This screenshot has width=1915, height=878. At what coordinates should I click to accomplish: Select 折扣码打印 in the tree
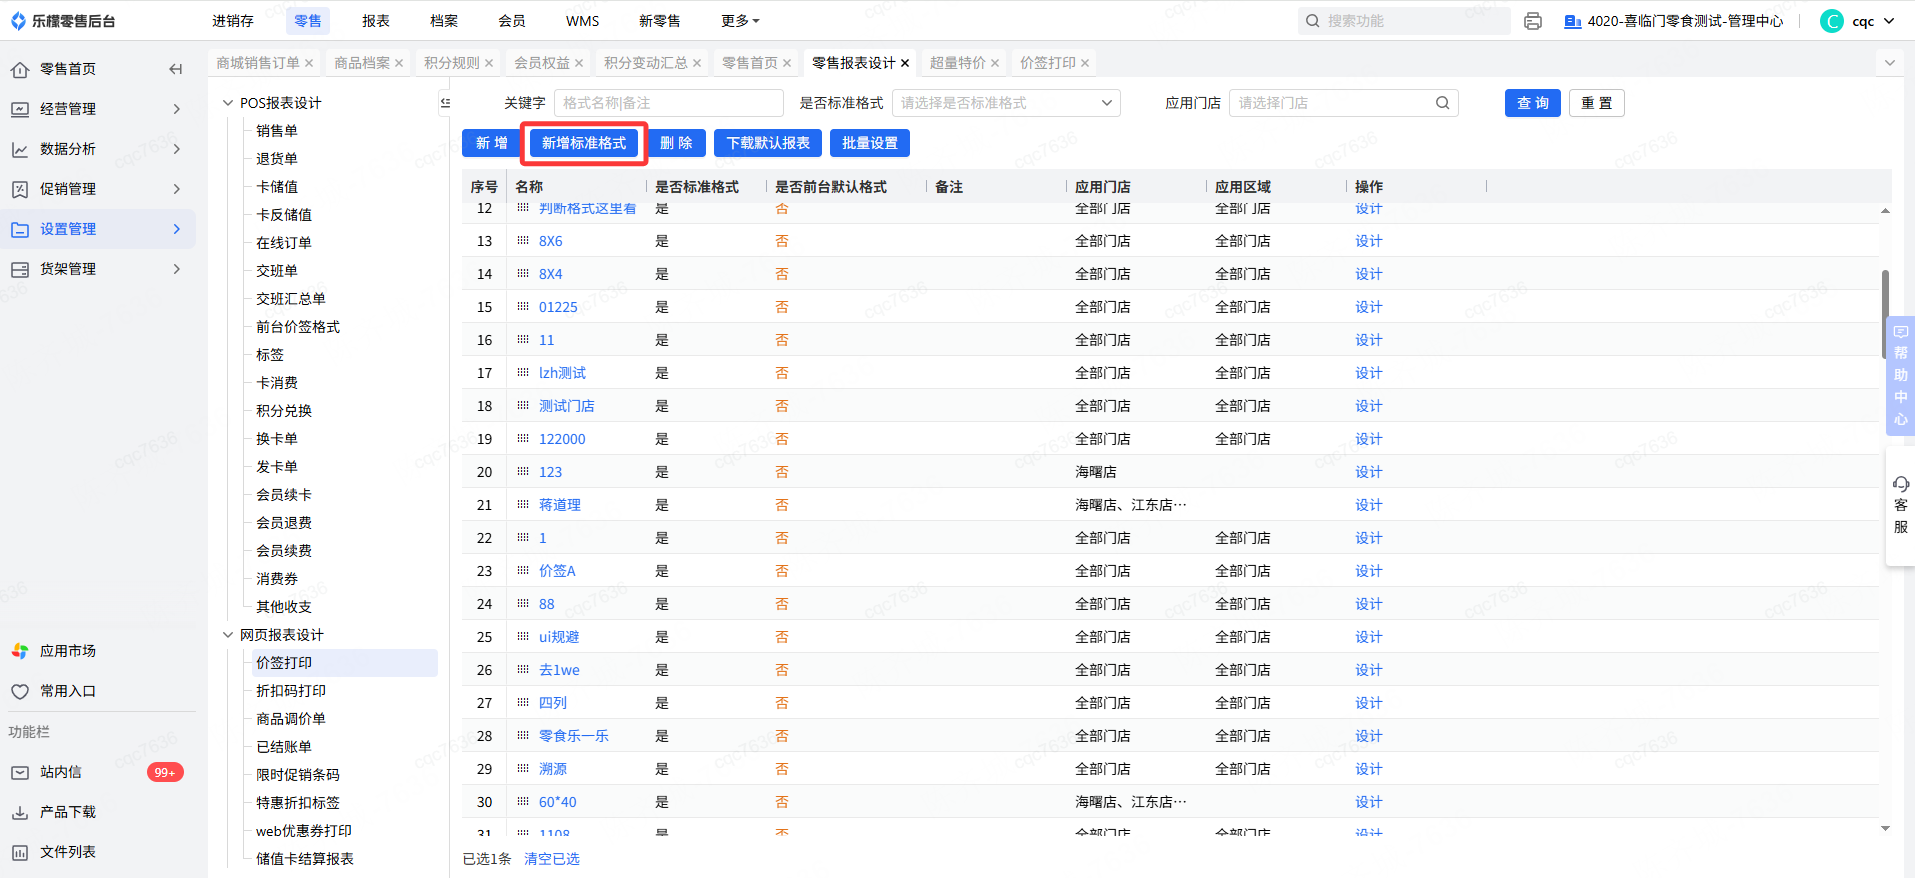(291, 691)
